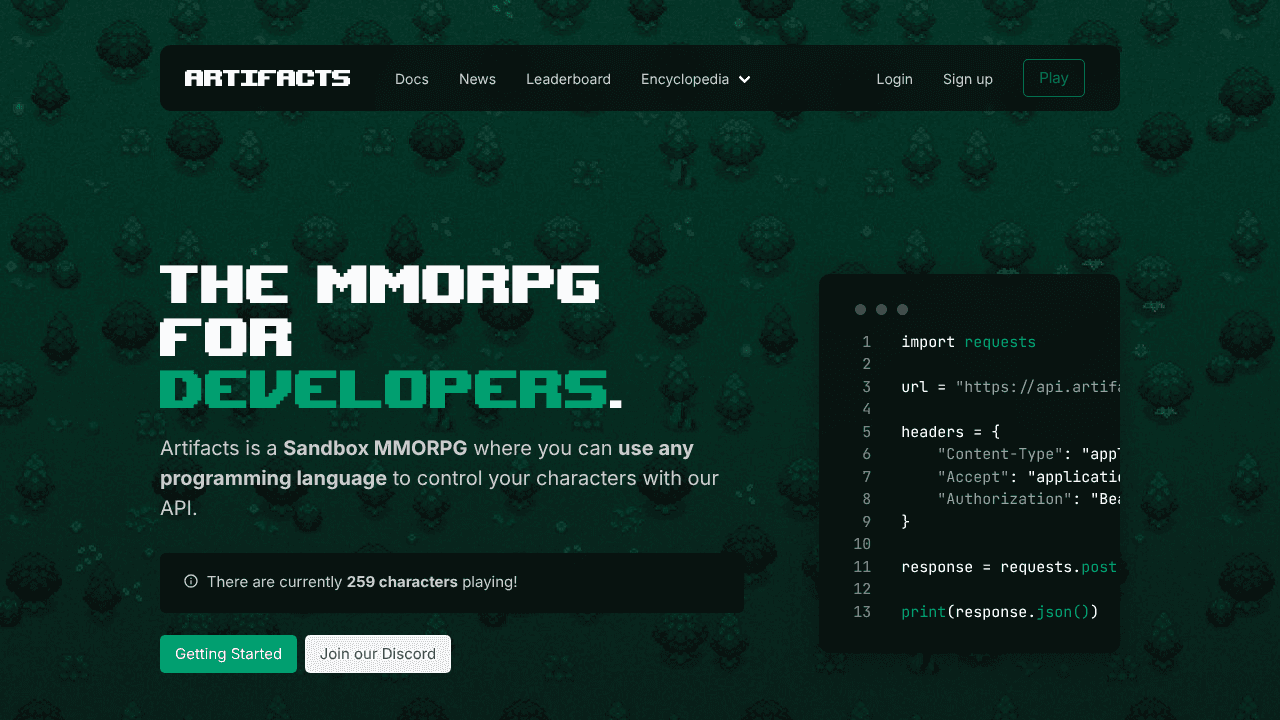Click the "Authorization" header line
The height and width of the screenshot is (720, 1280).
coord(1027,499)
